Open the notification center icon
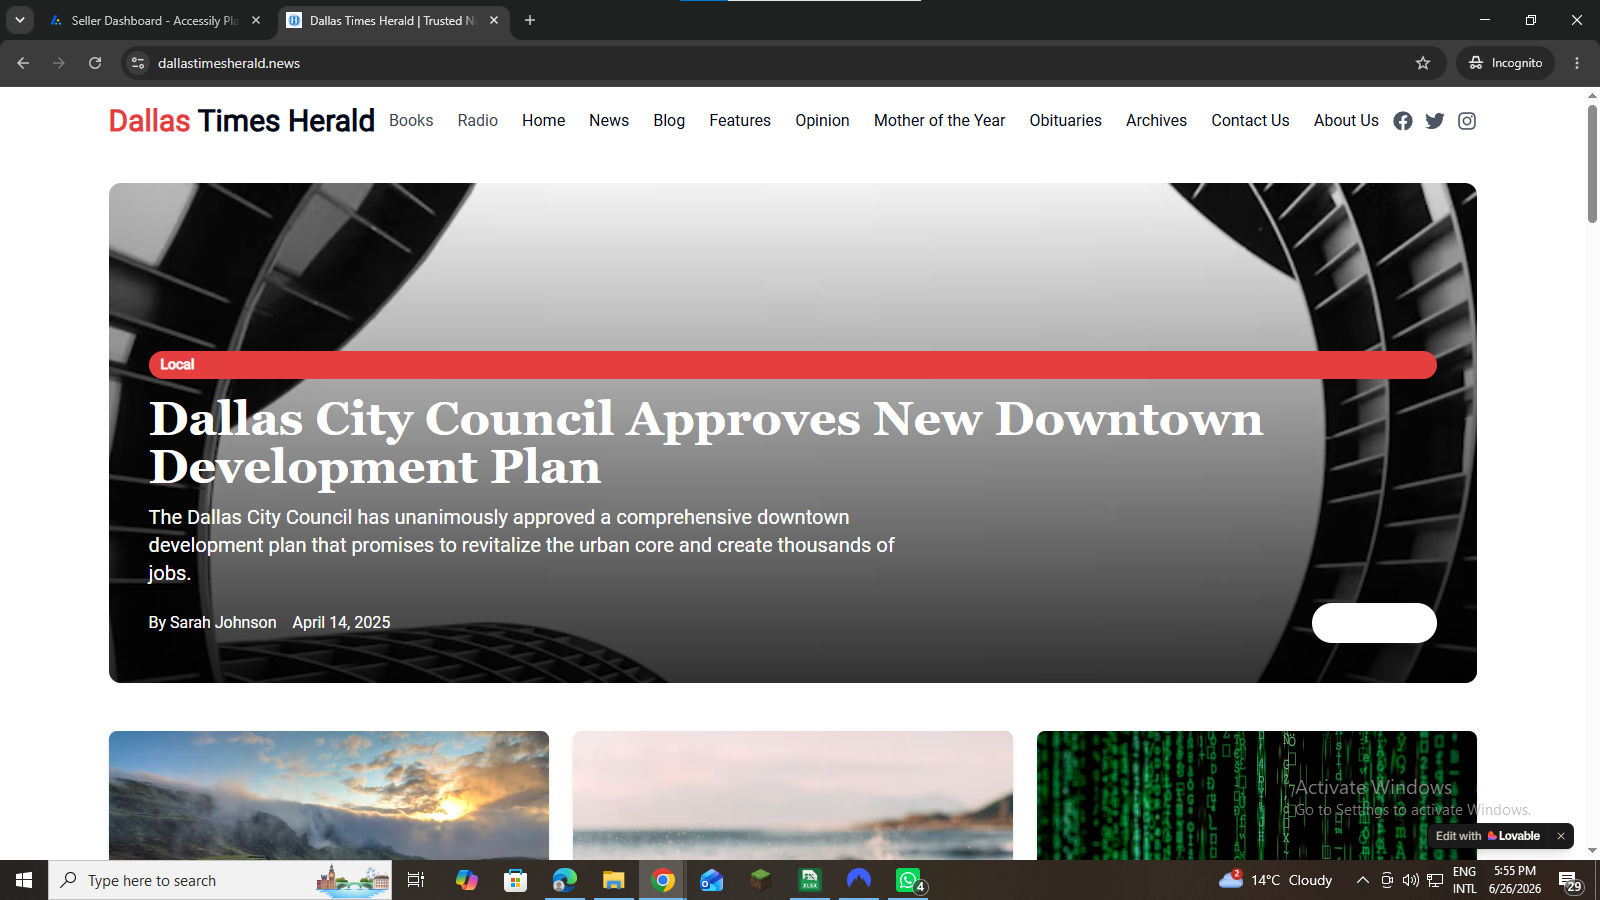 (x=1570, y=880)
